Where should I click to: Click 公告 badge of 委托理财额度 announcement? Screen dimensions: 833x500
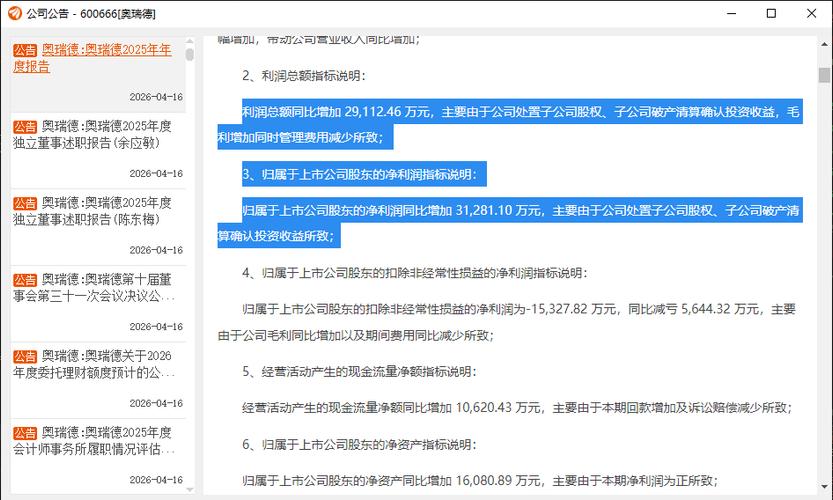coord(25,357)
